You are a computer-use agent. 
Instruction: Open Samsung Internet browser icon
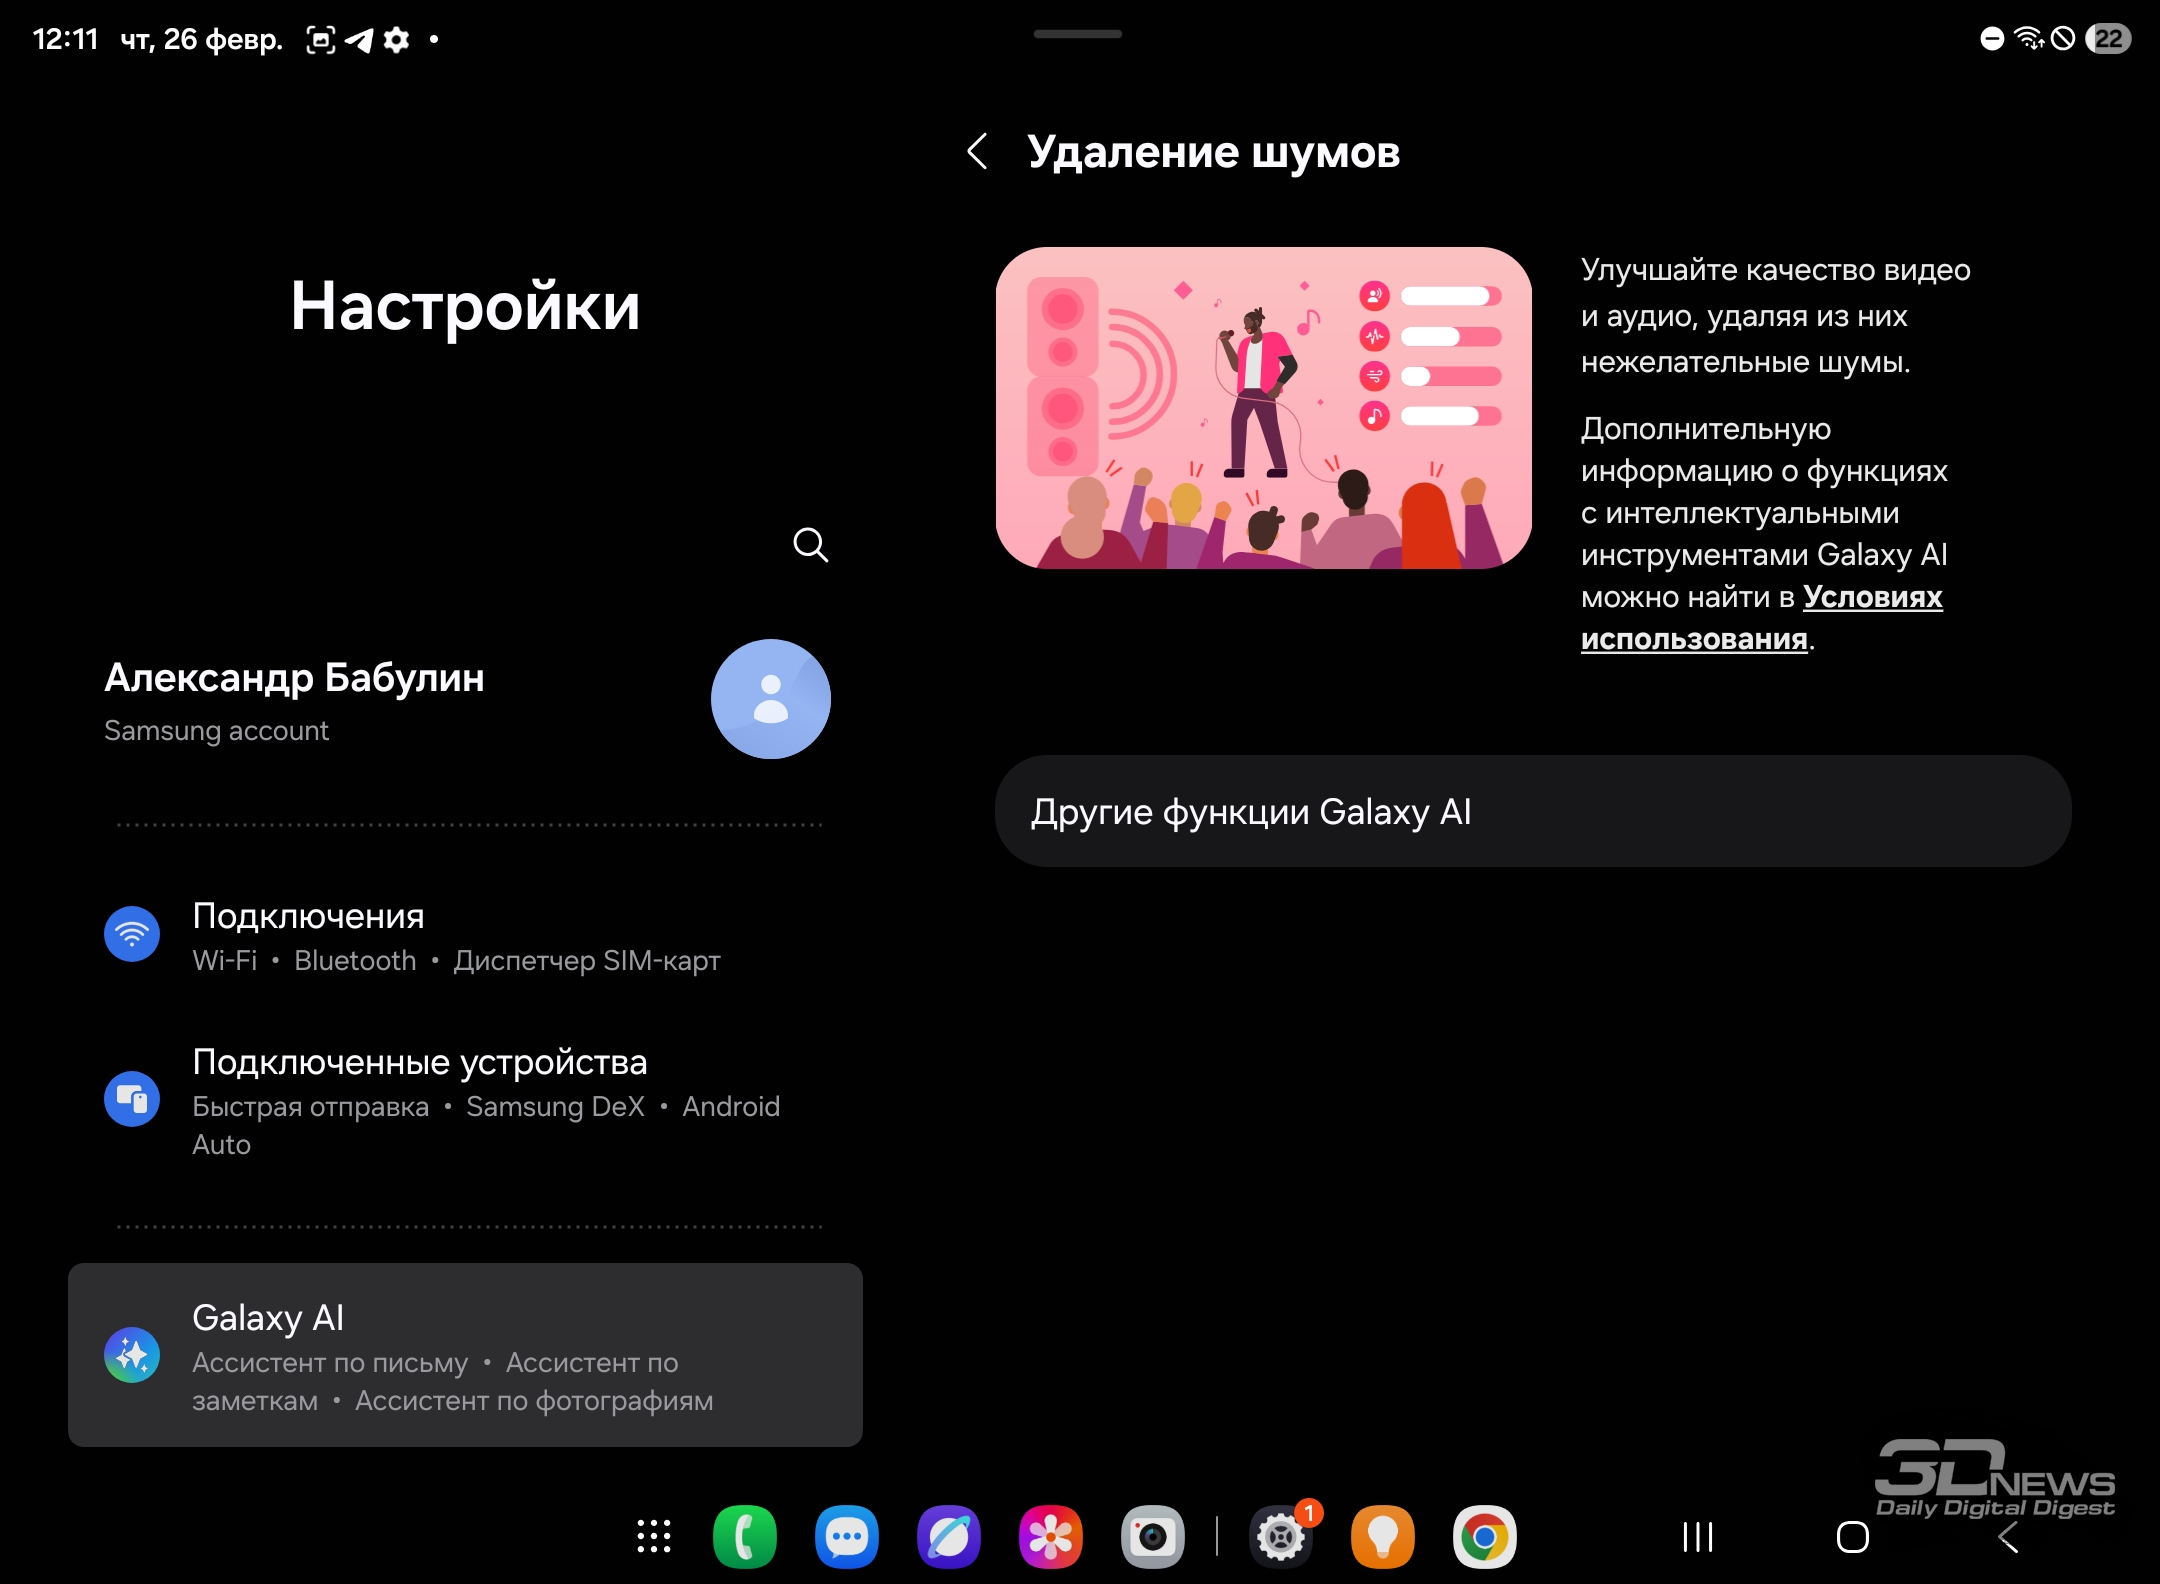click(x=948, y=1536)
